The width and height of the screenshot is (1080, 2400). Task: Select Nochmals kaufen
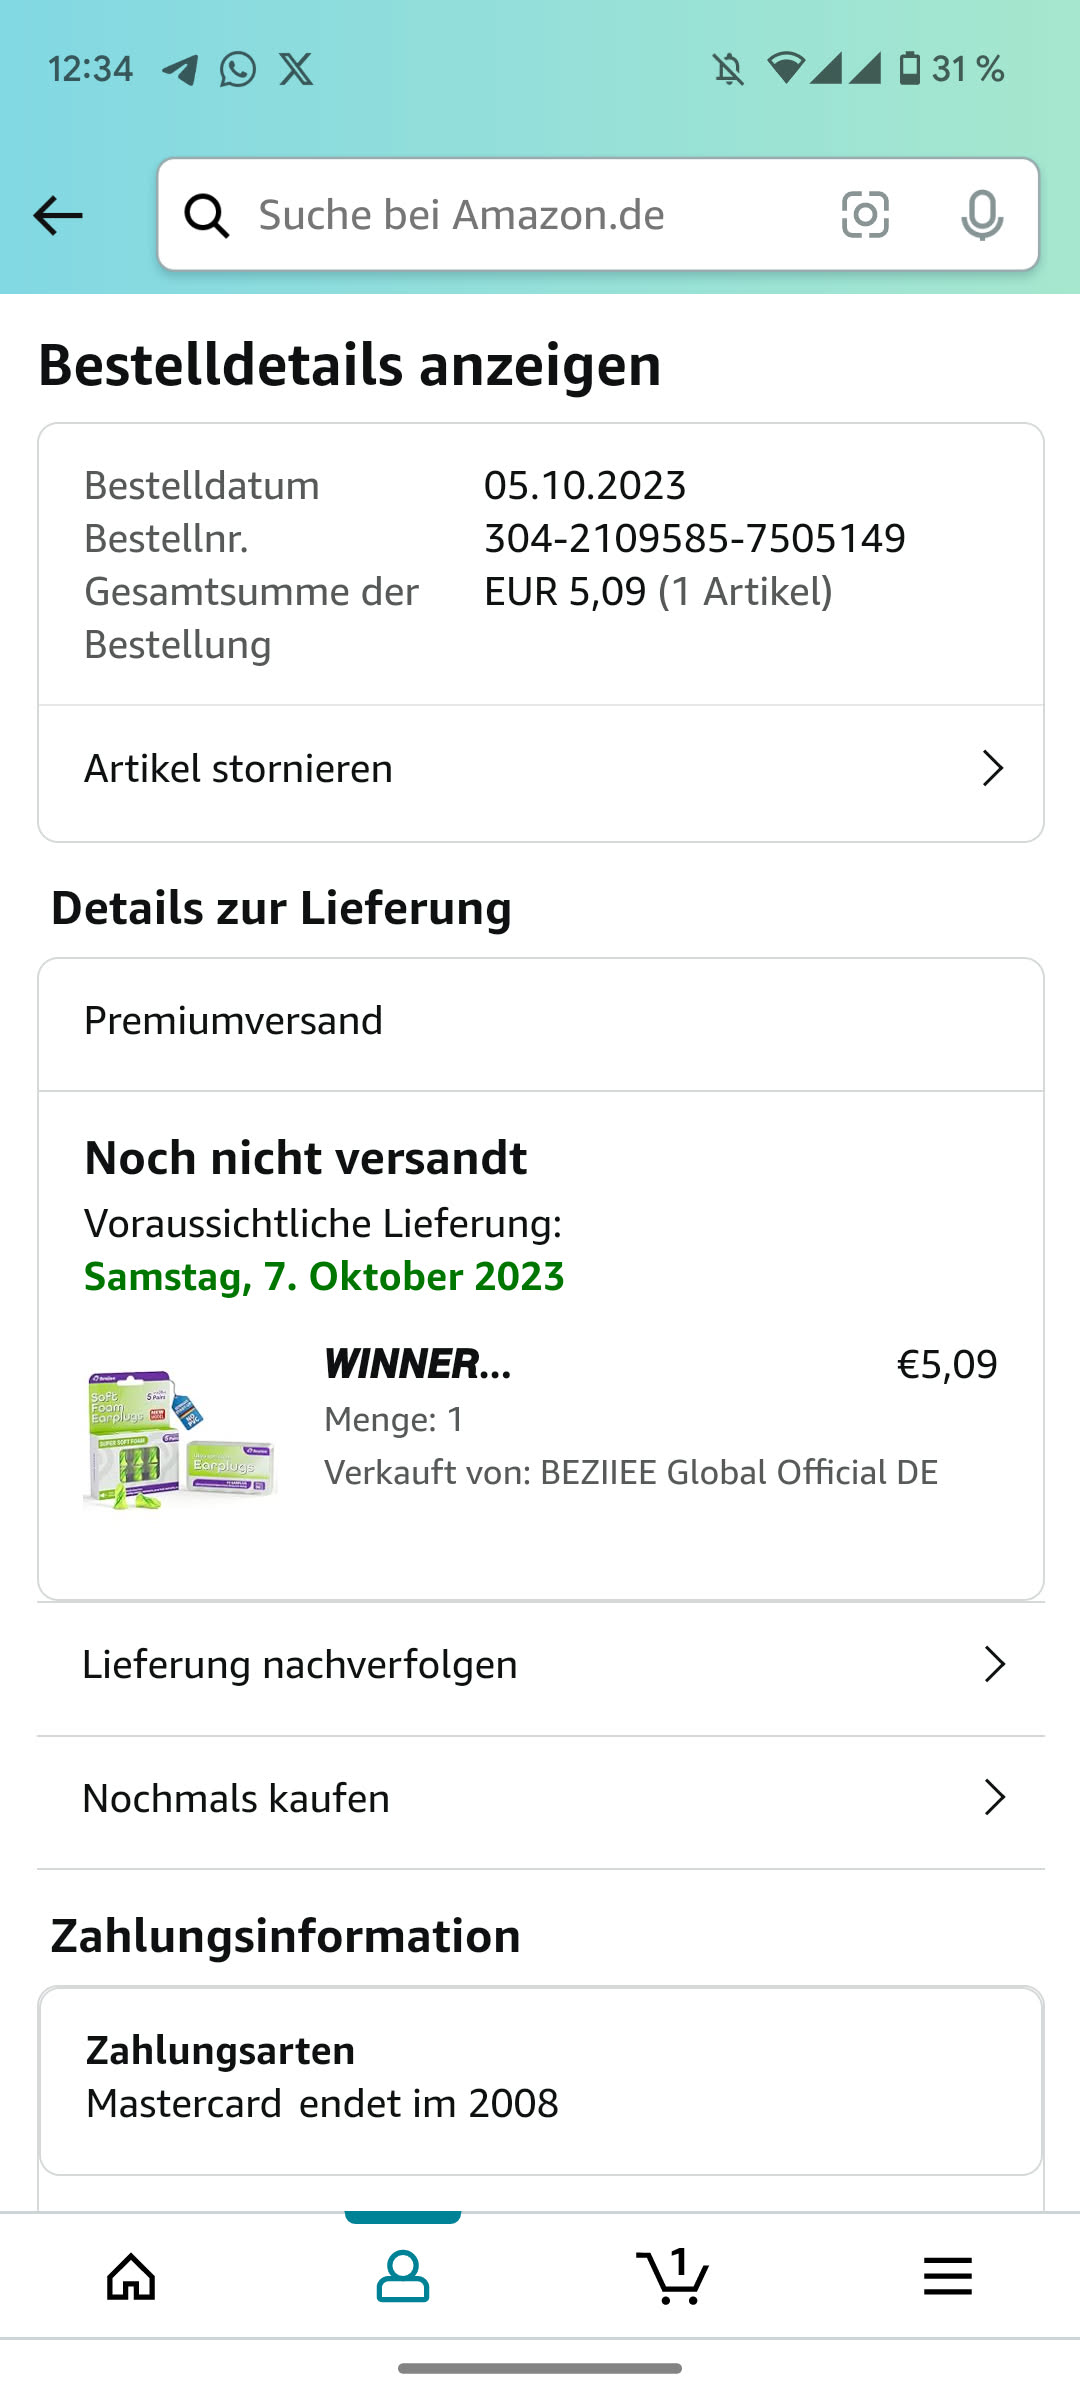coord(236,1798)
